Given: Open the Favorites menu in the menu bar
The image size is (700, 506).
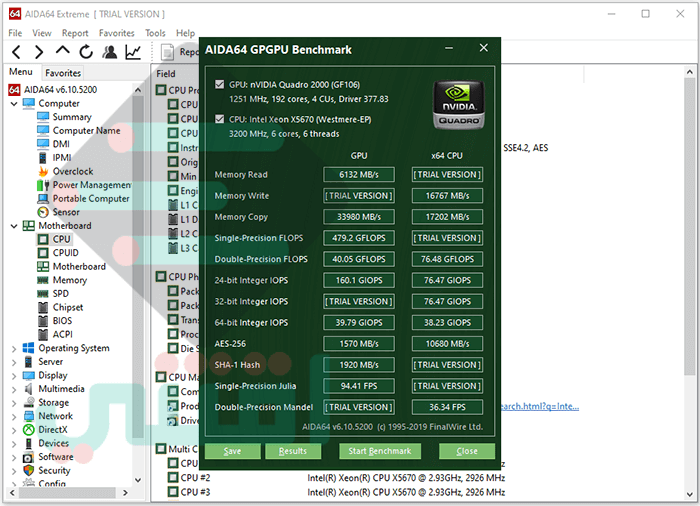Looking at the screenshot, I should pos(117,33).
